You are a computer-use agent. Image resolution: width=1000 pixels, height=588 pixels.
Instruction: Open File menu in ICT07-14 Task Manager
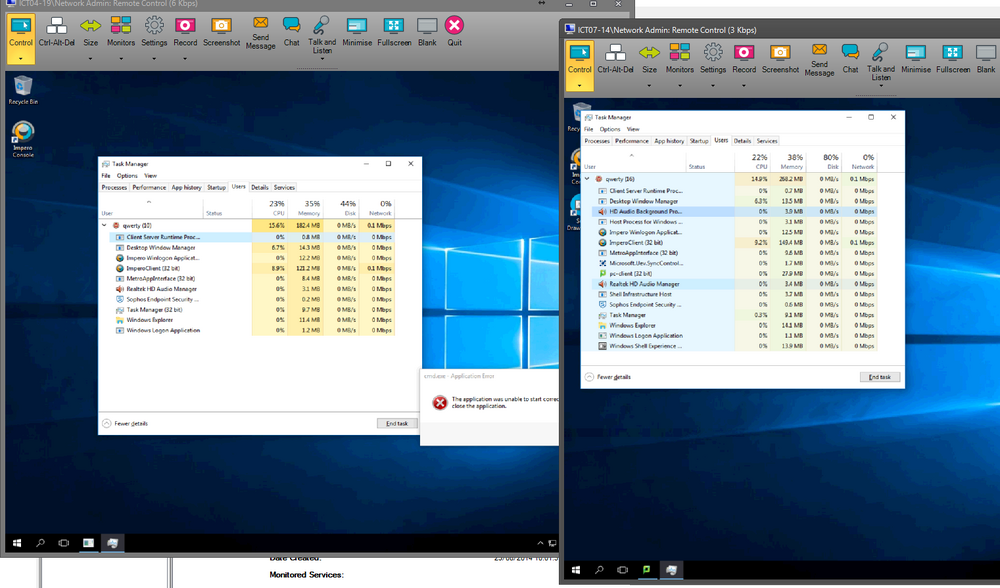click(589, 129)
